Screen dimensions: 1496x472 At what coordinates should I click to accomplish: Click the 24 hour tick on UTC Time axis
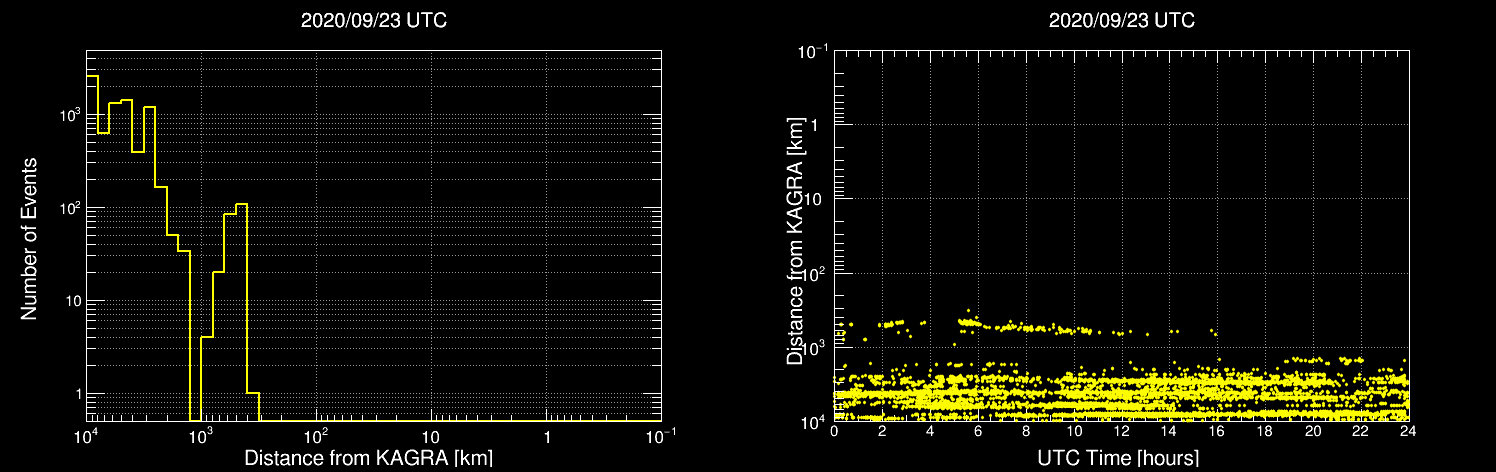1408,433
